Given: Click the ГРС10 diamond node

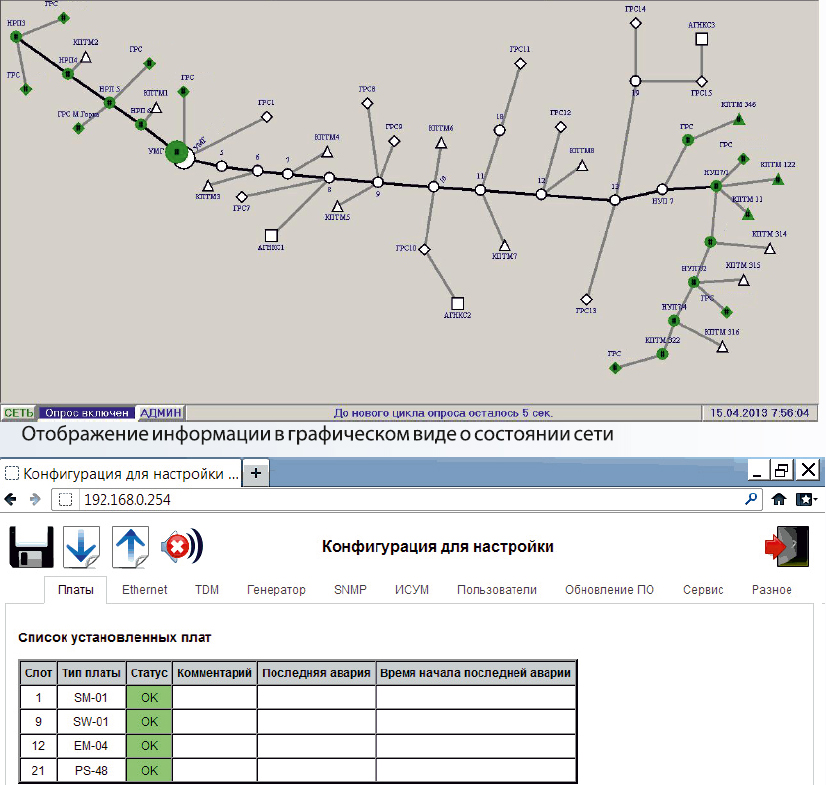Looking at the screenshot, I should click(425, 249).
